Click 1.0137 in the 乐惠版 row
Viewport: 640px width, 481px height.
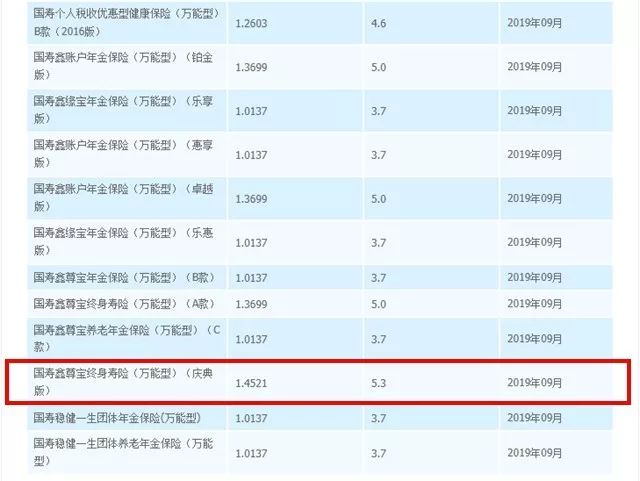251,243
